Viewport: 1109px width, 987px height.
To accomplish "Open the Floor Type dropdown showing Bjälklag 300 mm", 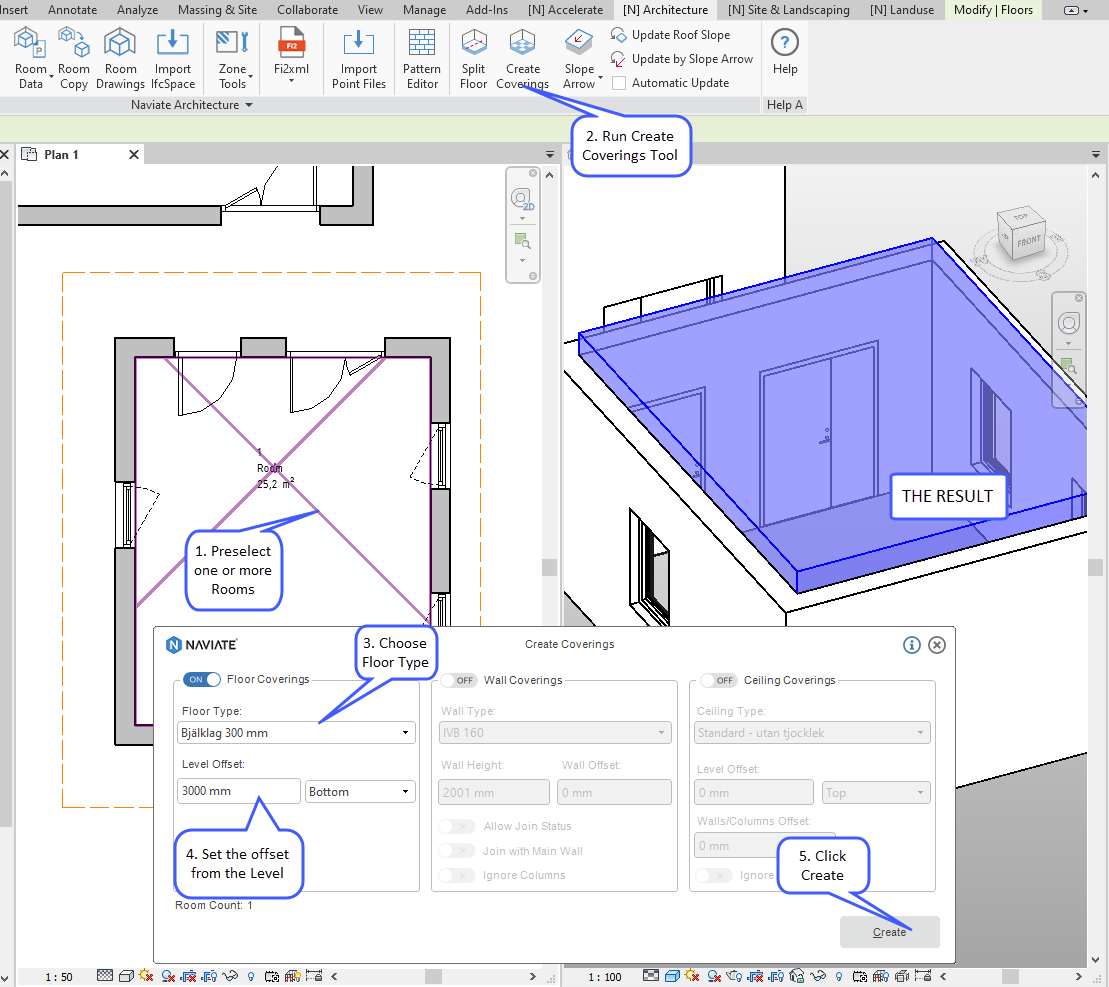I will (x=296, y=732).
